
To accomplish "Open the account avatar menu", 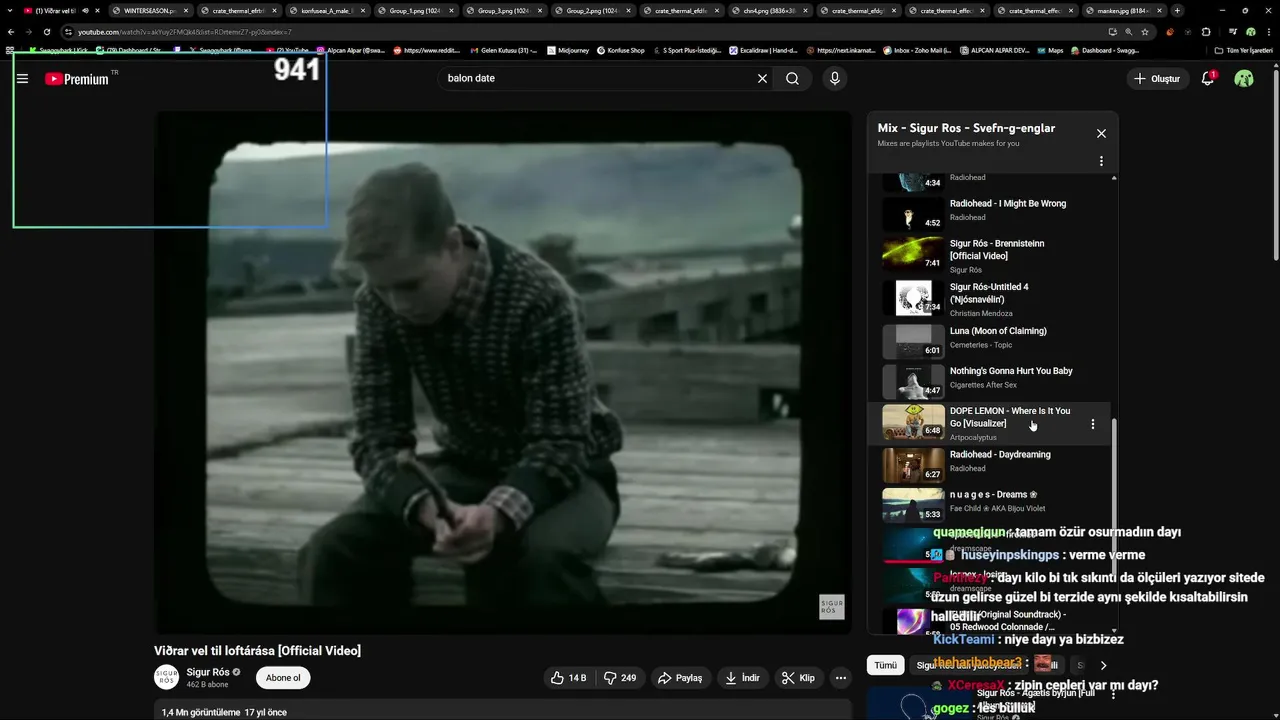I will [x=1244, y=78].
